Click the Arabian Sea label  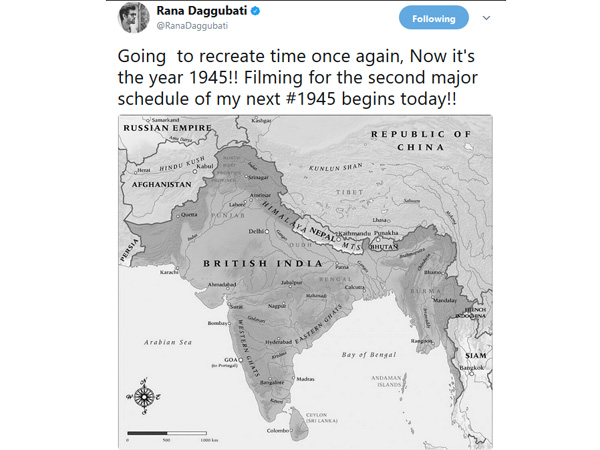[168, 342]
